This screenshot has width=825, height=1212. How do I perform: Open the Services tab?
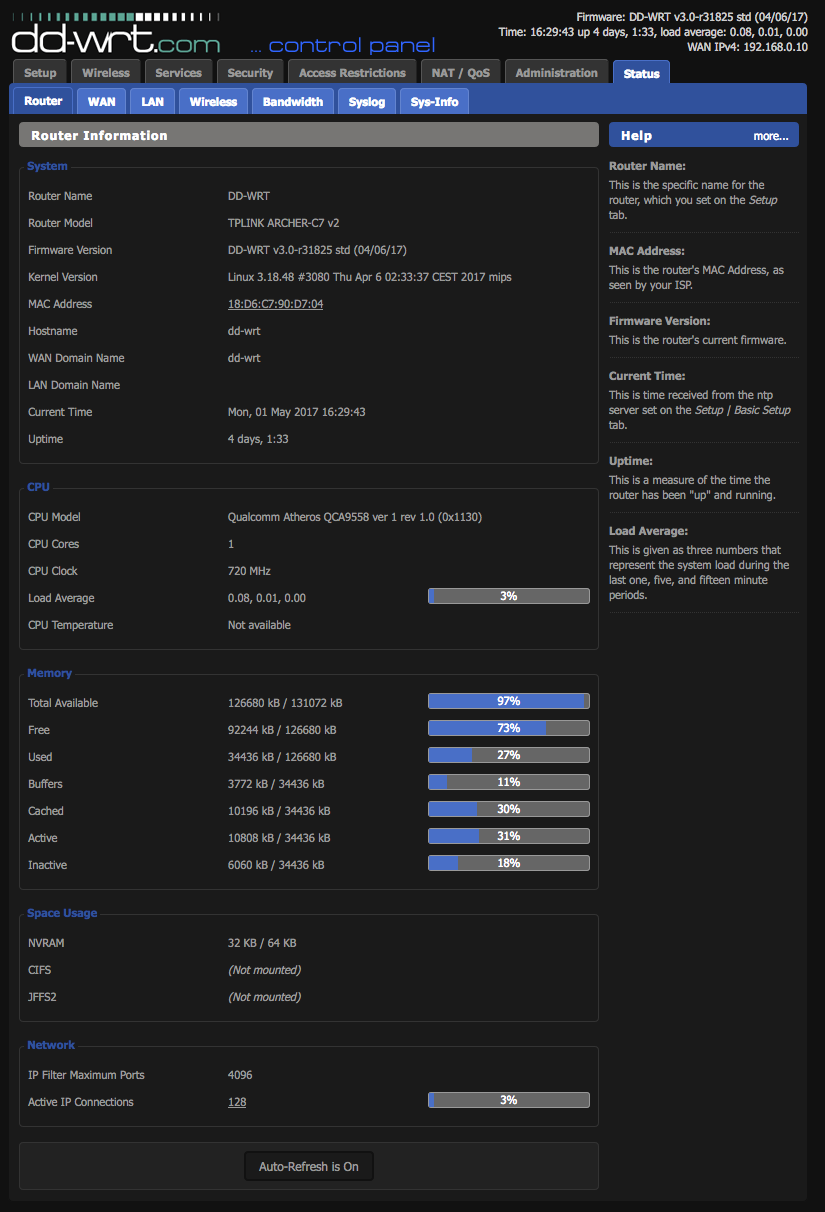[x=179, y=72]
